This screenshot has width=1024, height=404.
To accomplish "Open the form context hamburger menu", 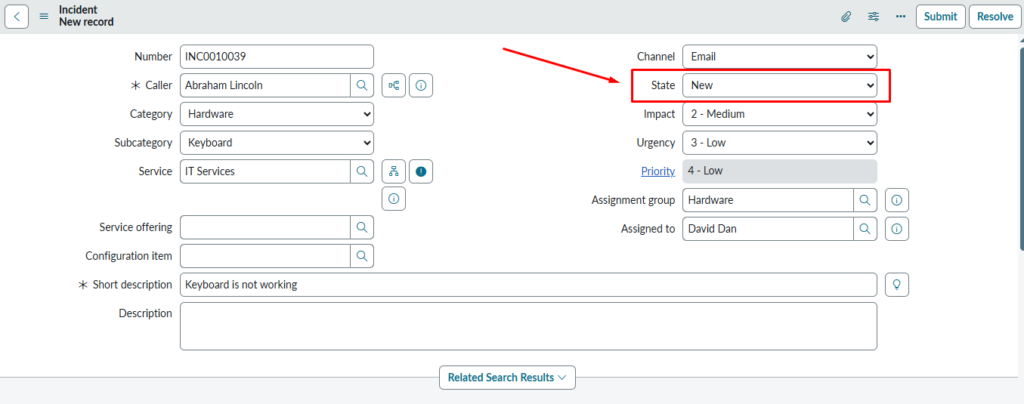I will (44, 16).
